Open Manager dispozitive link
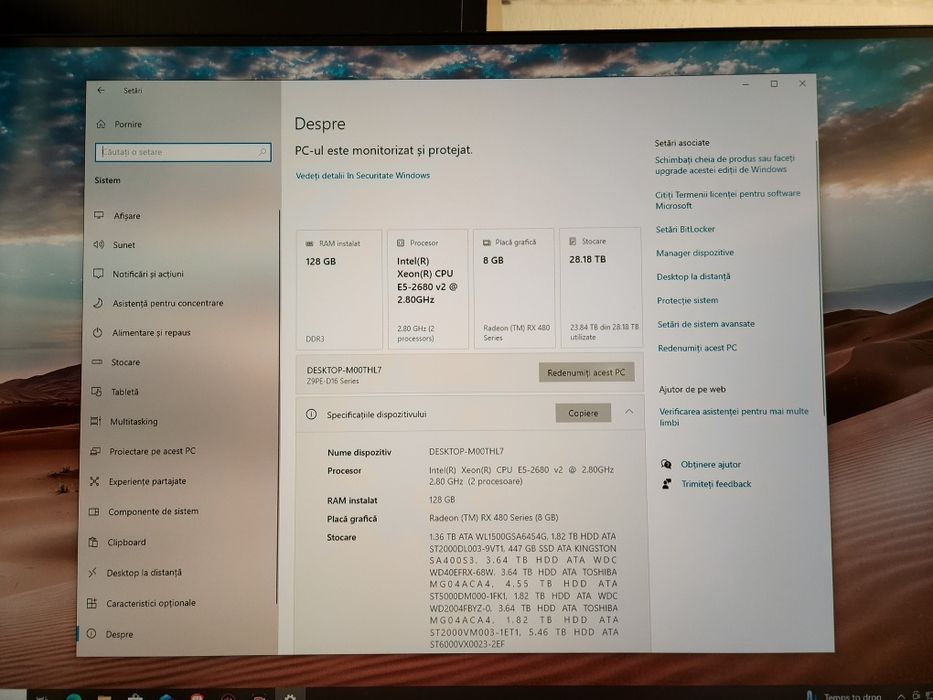The image size is (933, 700). pos(695,253)
